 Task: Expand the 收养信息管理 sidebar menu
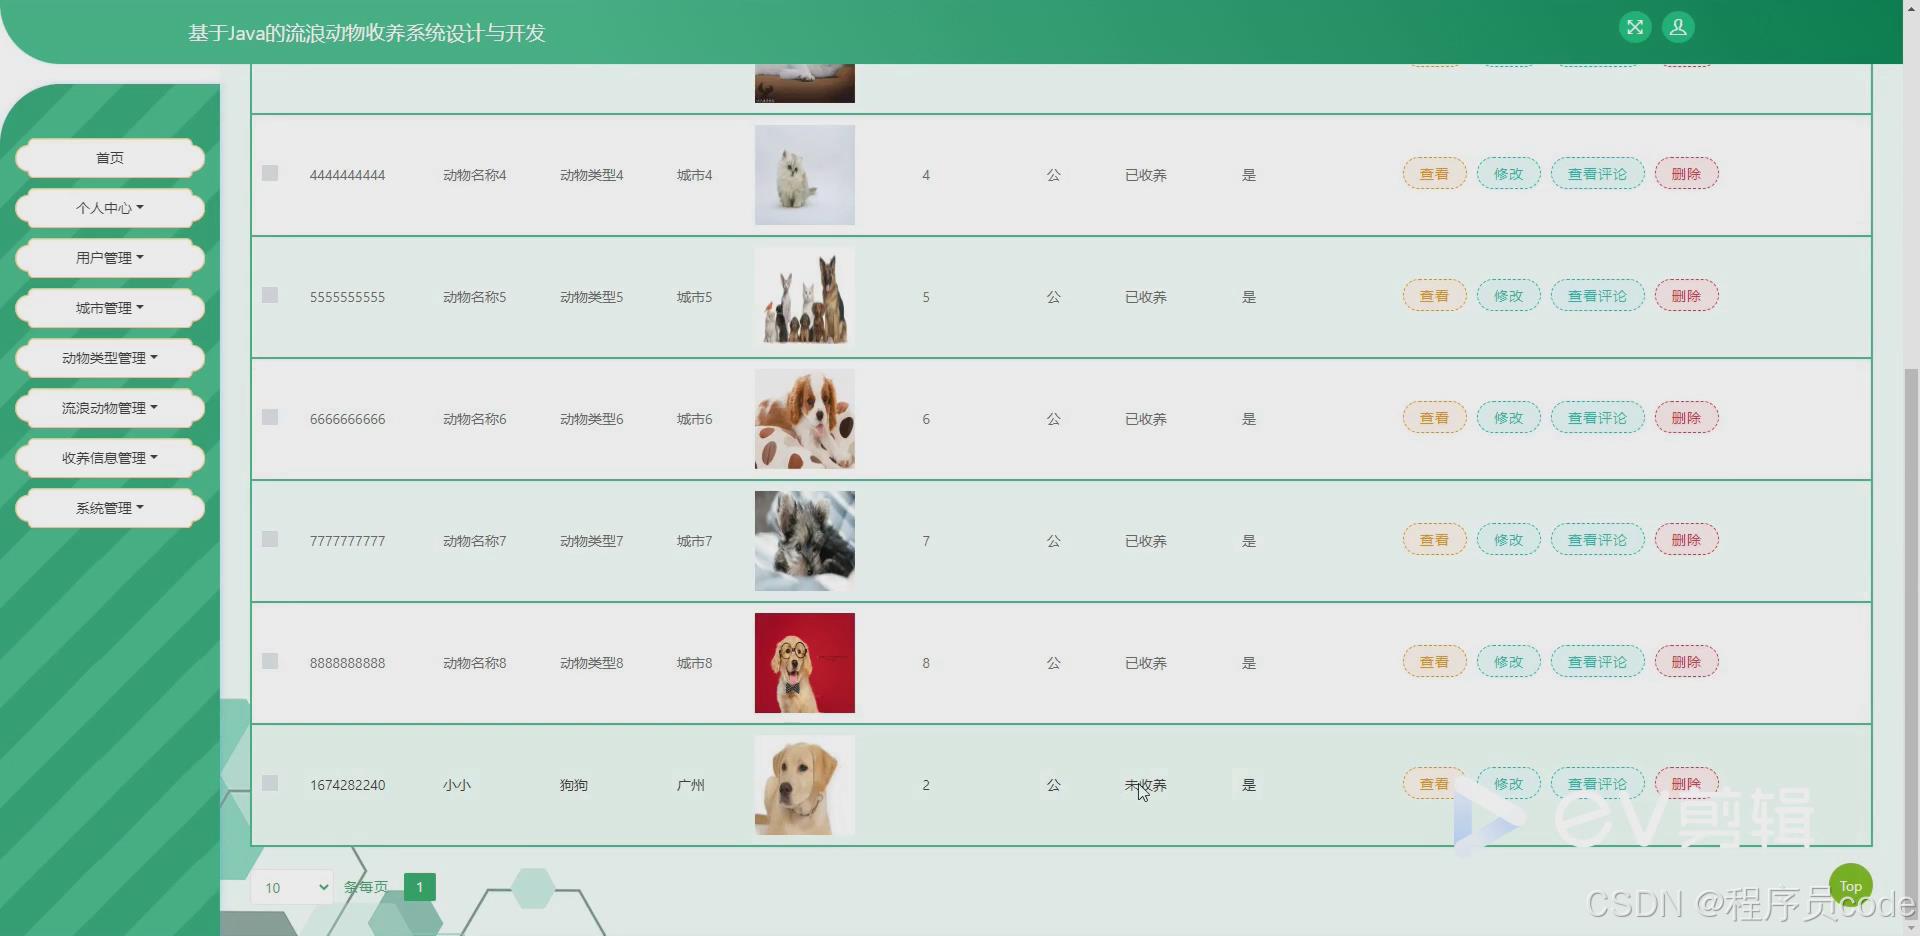[110, 458]
